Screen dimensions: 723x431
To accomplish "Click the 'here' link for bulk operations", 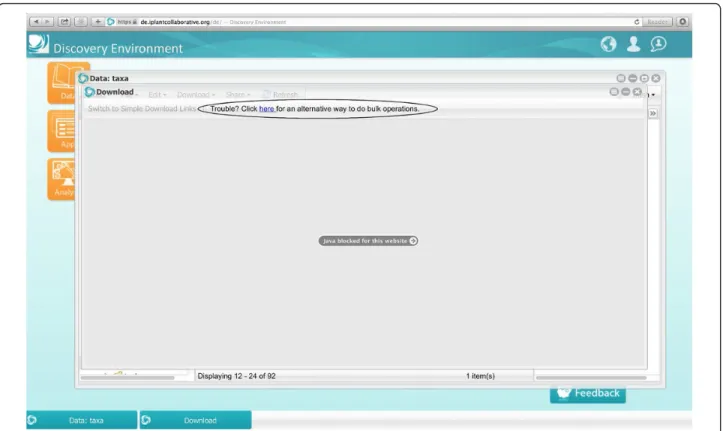I will coord(267,109).
